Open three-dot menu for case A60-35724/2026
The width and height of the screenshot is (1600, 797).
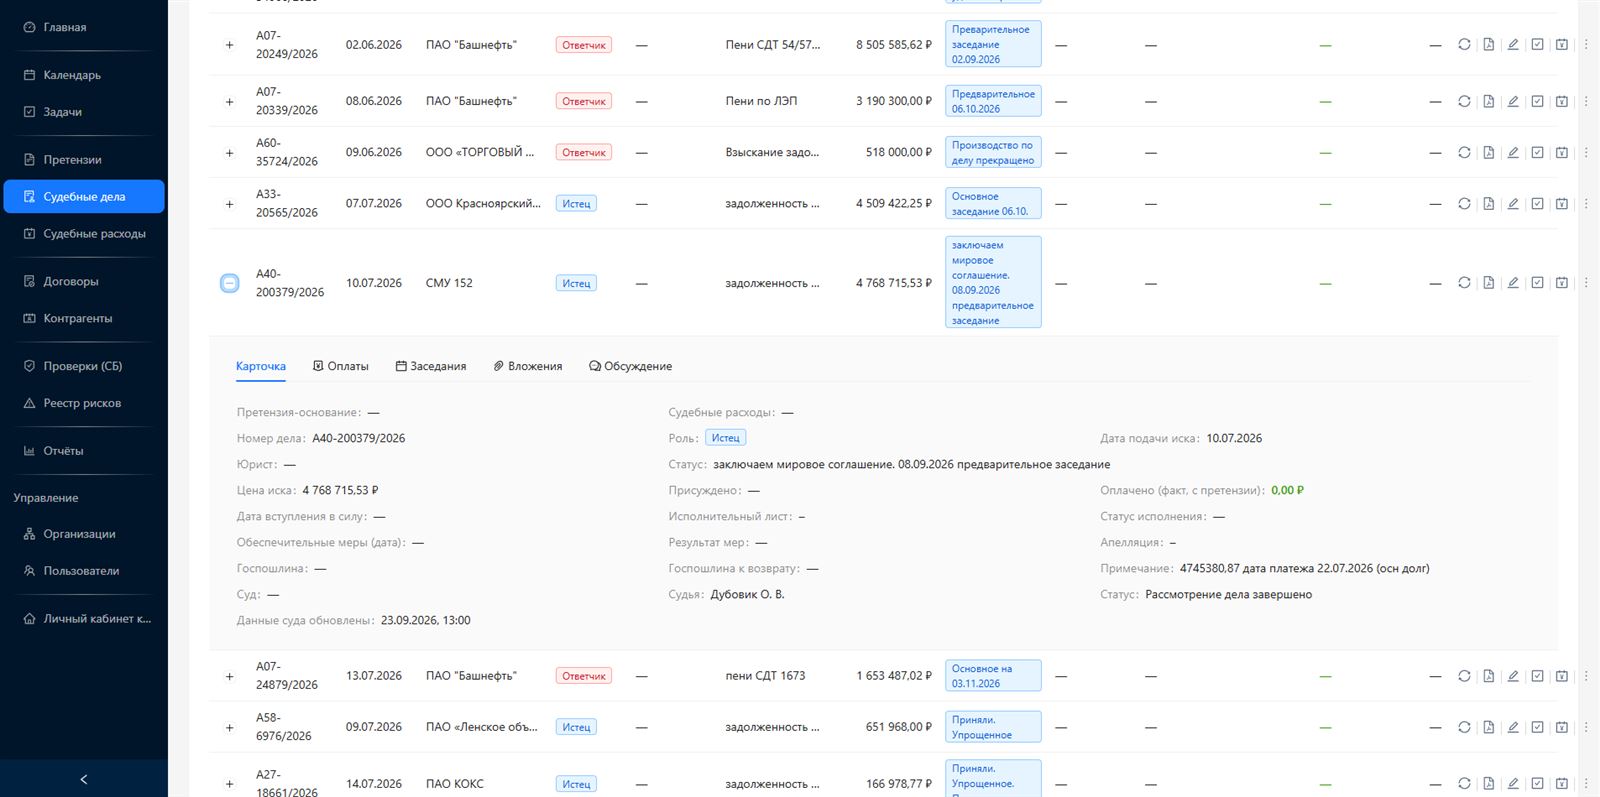pos(1586,153)
